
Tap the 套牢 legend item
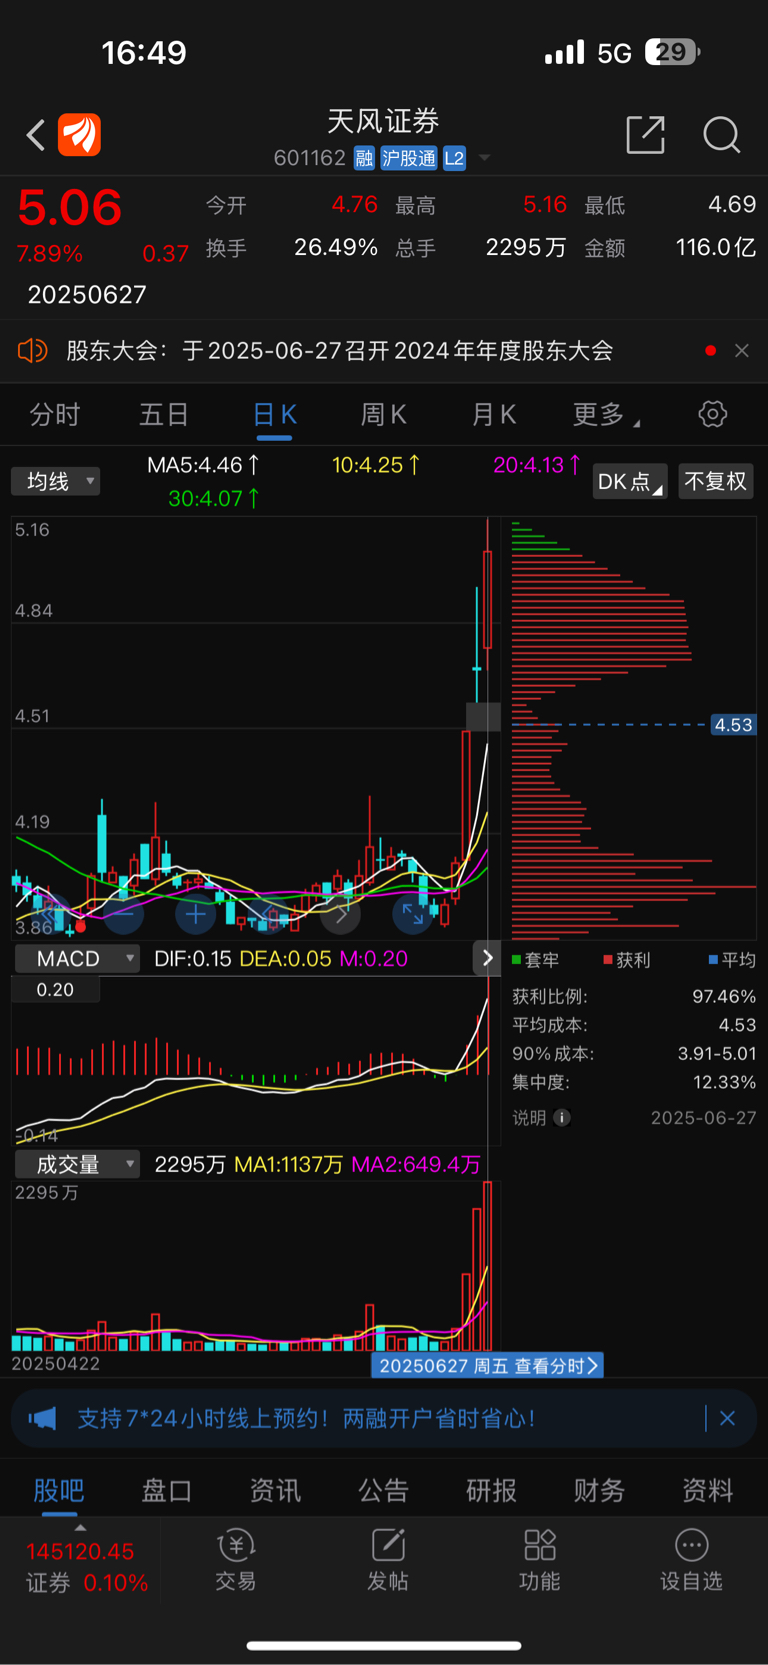[x=535, y=960]
